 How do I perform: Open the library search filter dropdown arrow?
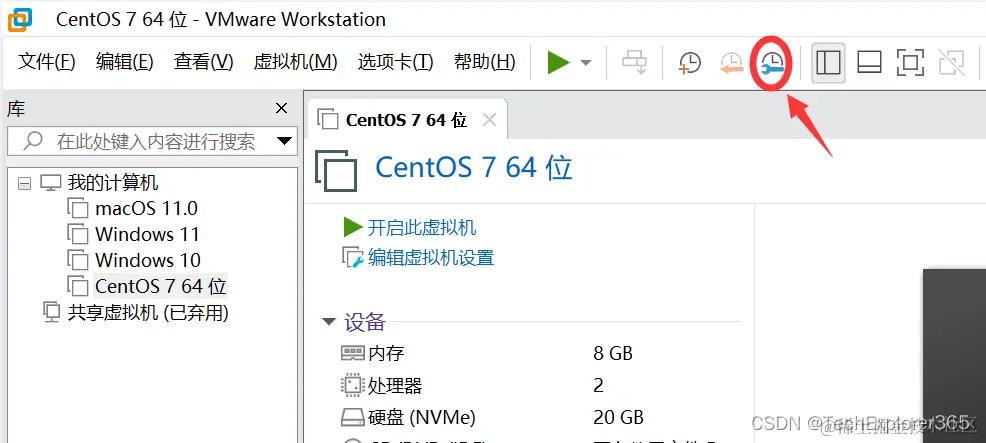(x=285, y=141)
